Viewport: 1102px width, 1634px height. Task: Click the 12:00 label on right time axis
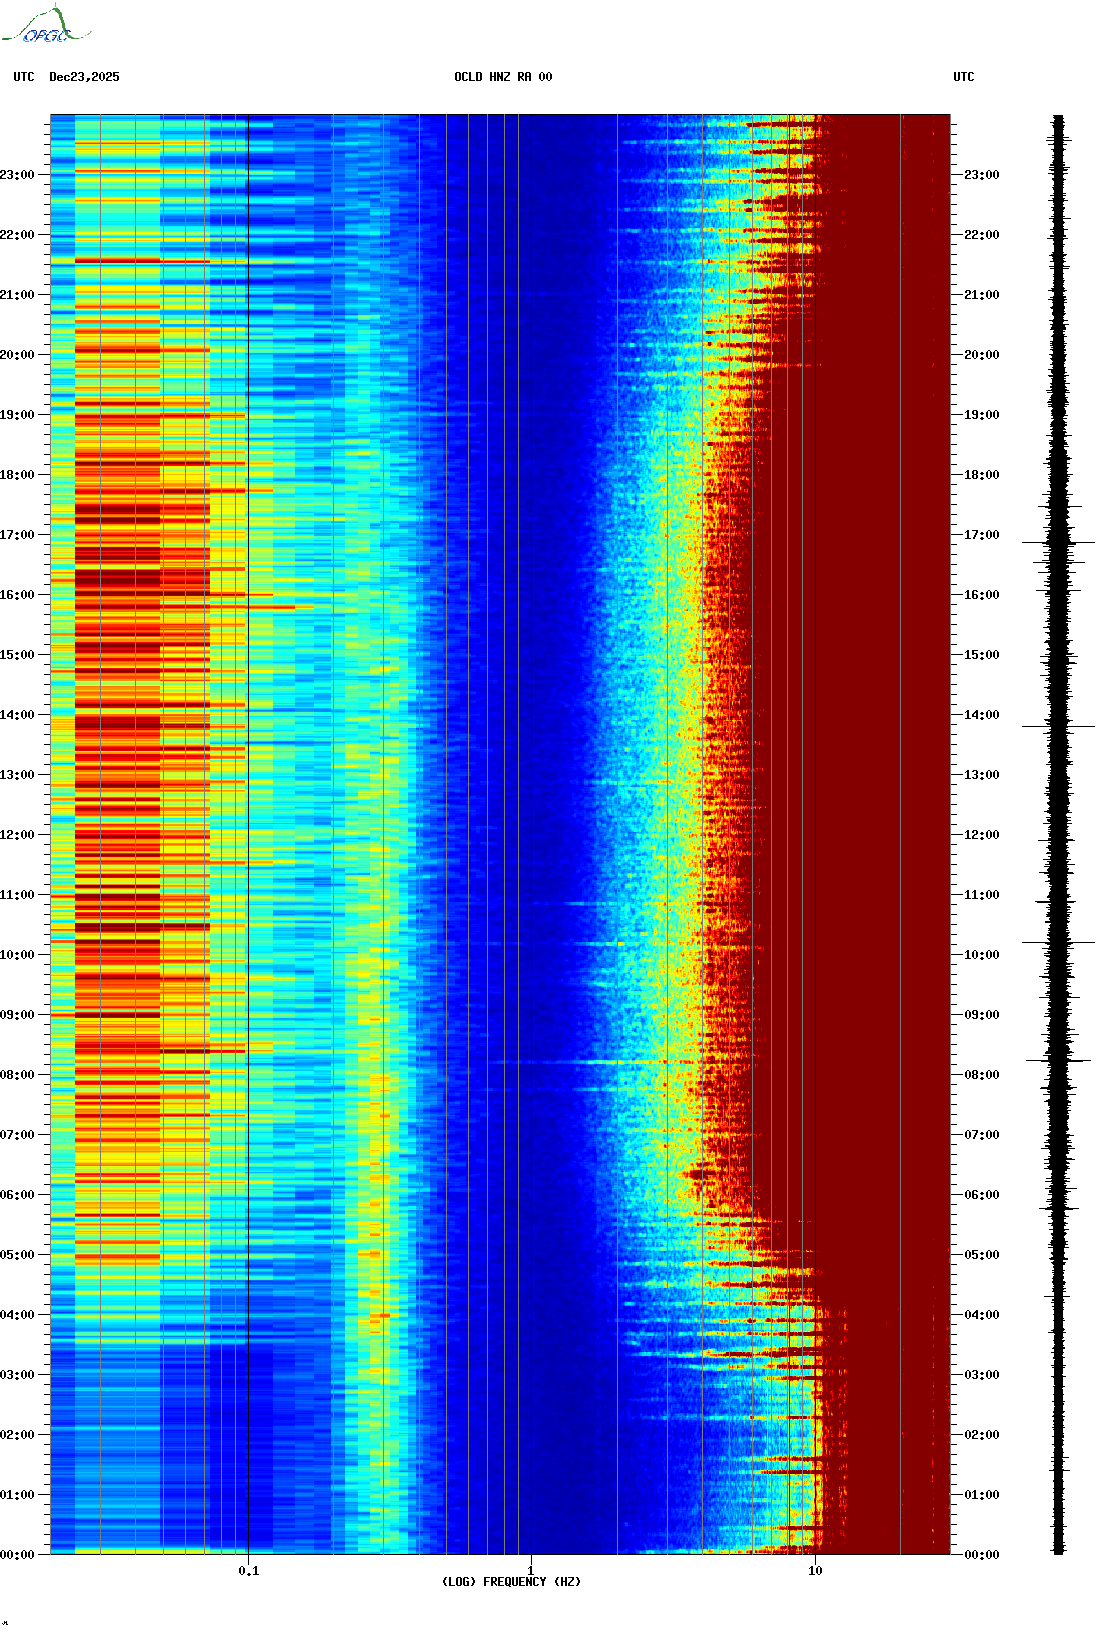[x=982, y=835]
